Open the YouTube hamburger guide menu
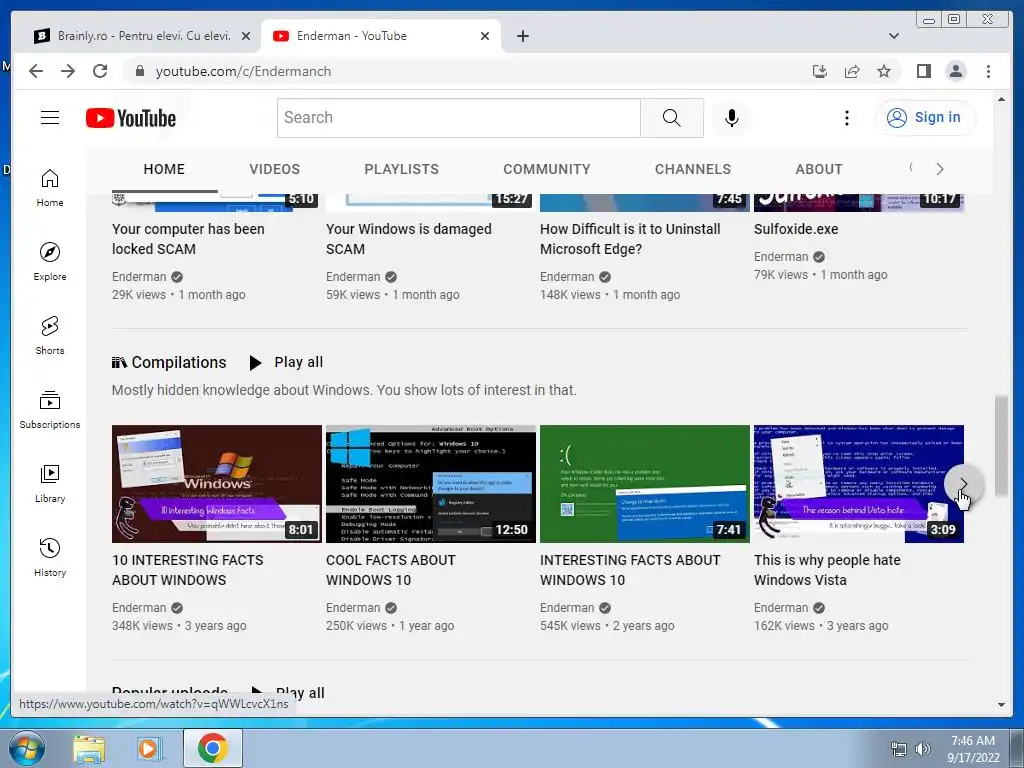Viewport: 1024px width, 768px height. coord(50,118)
